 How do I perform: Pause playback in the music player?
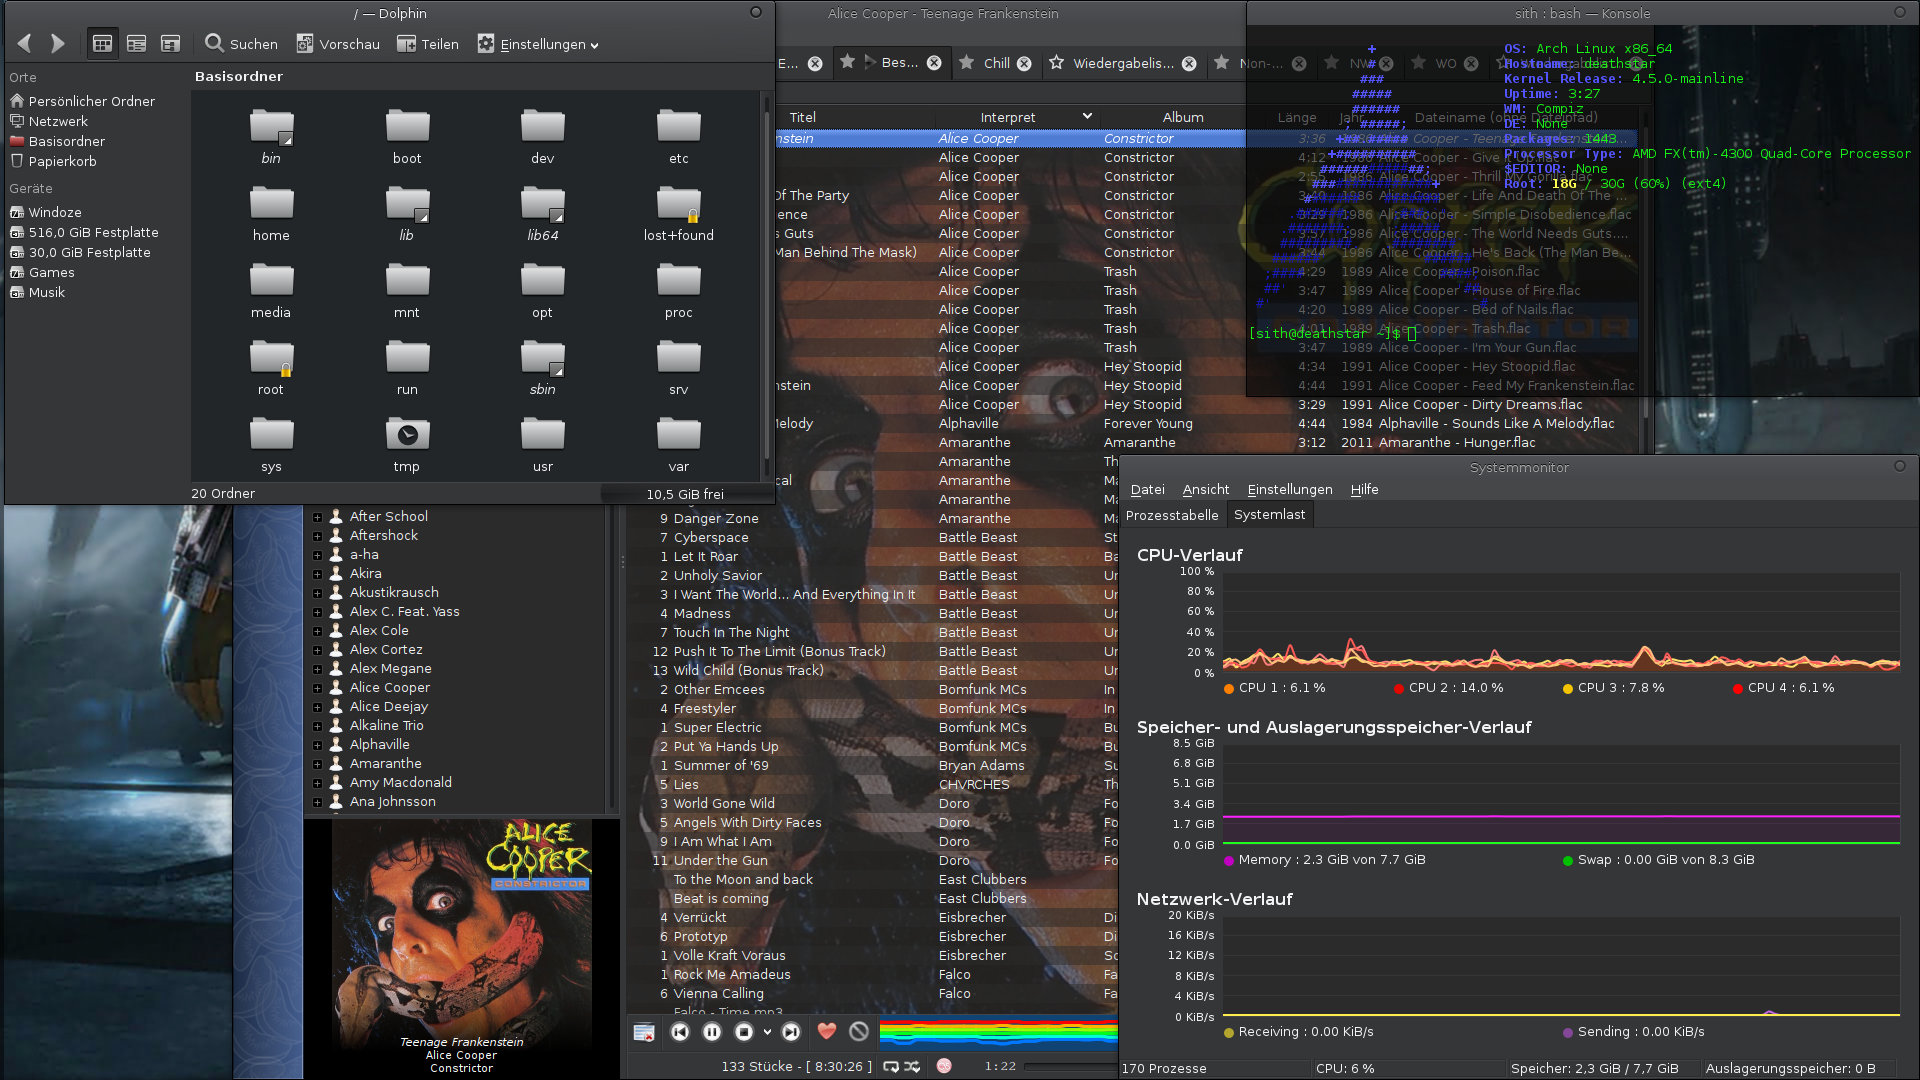pos(712,1032)
